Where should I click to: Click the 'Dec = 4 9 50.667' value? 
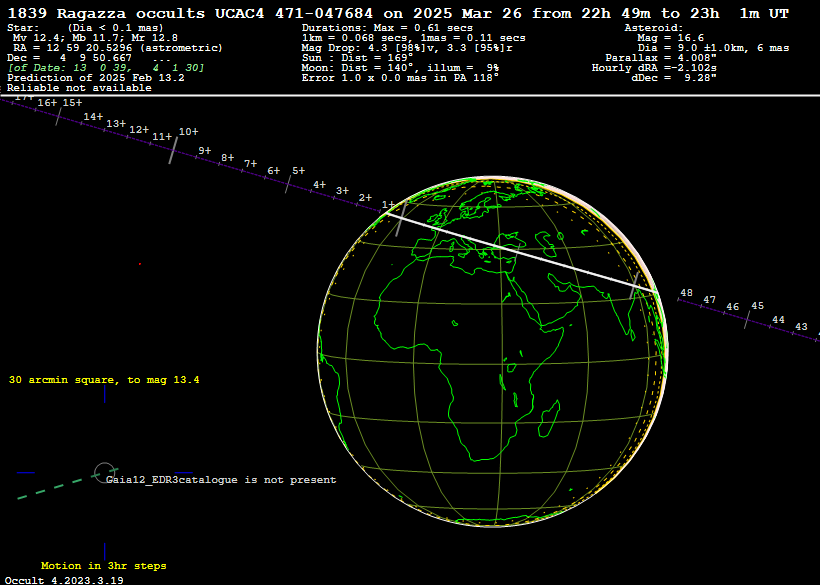point(70,58)
